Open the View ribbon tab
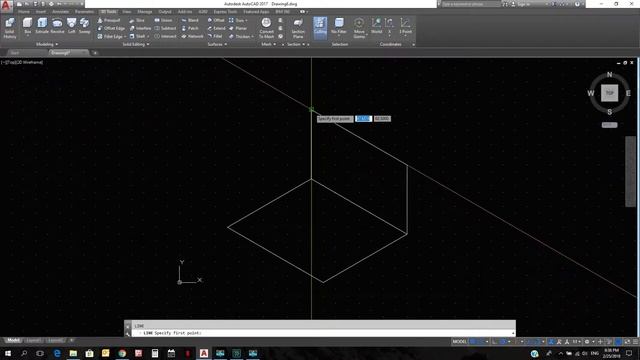 (x=127, y=12)
